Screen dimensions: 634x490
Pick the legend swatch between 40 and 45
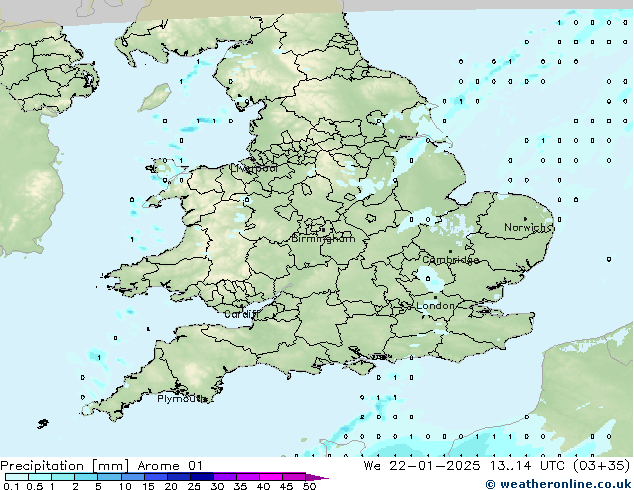(x=271, y=477)
